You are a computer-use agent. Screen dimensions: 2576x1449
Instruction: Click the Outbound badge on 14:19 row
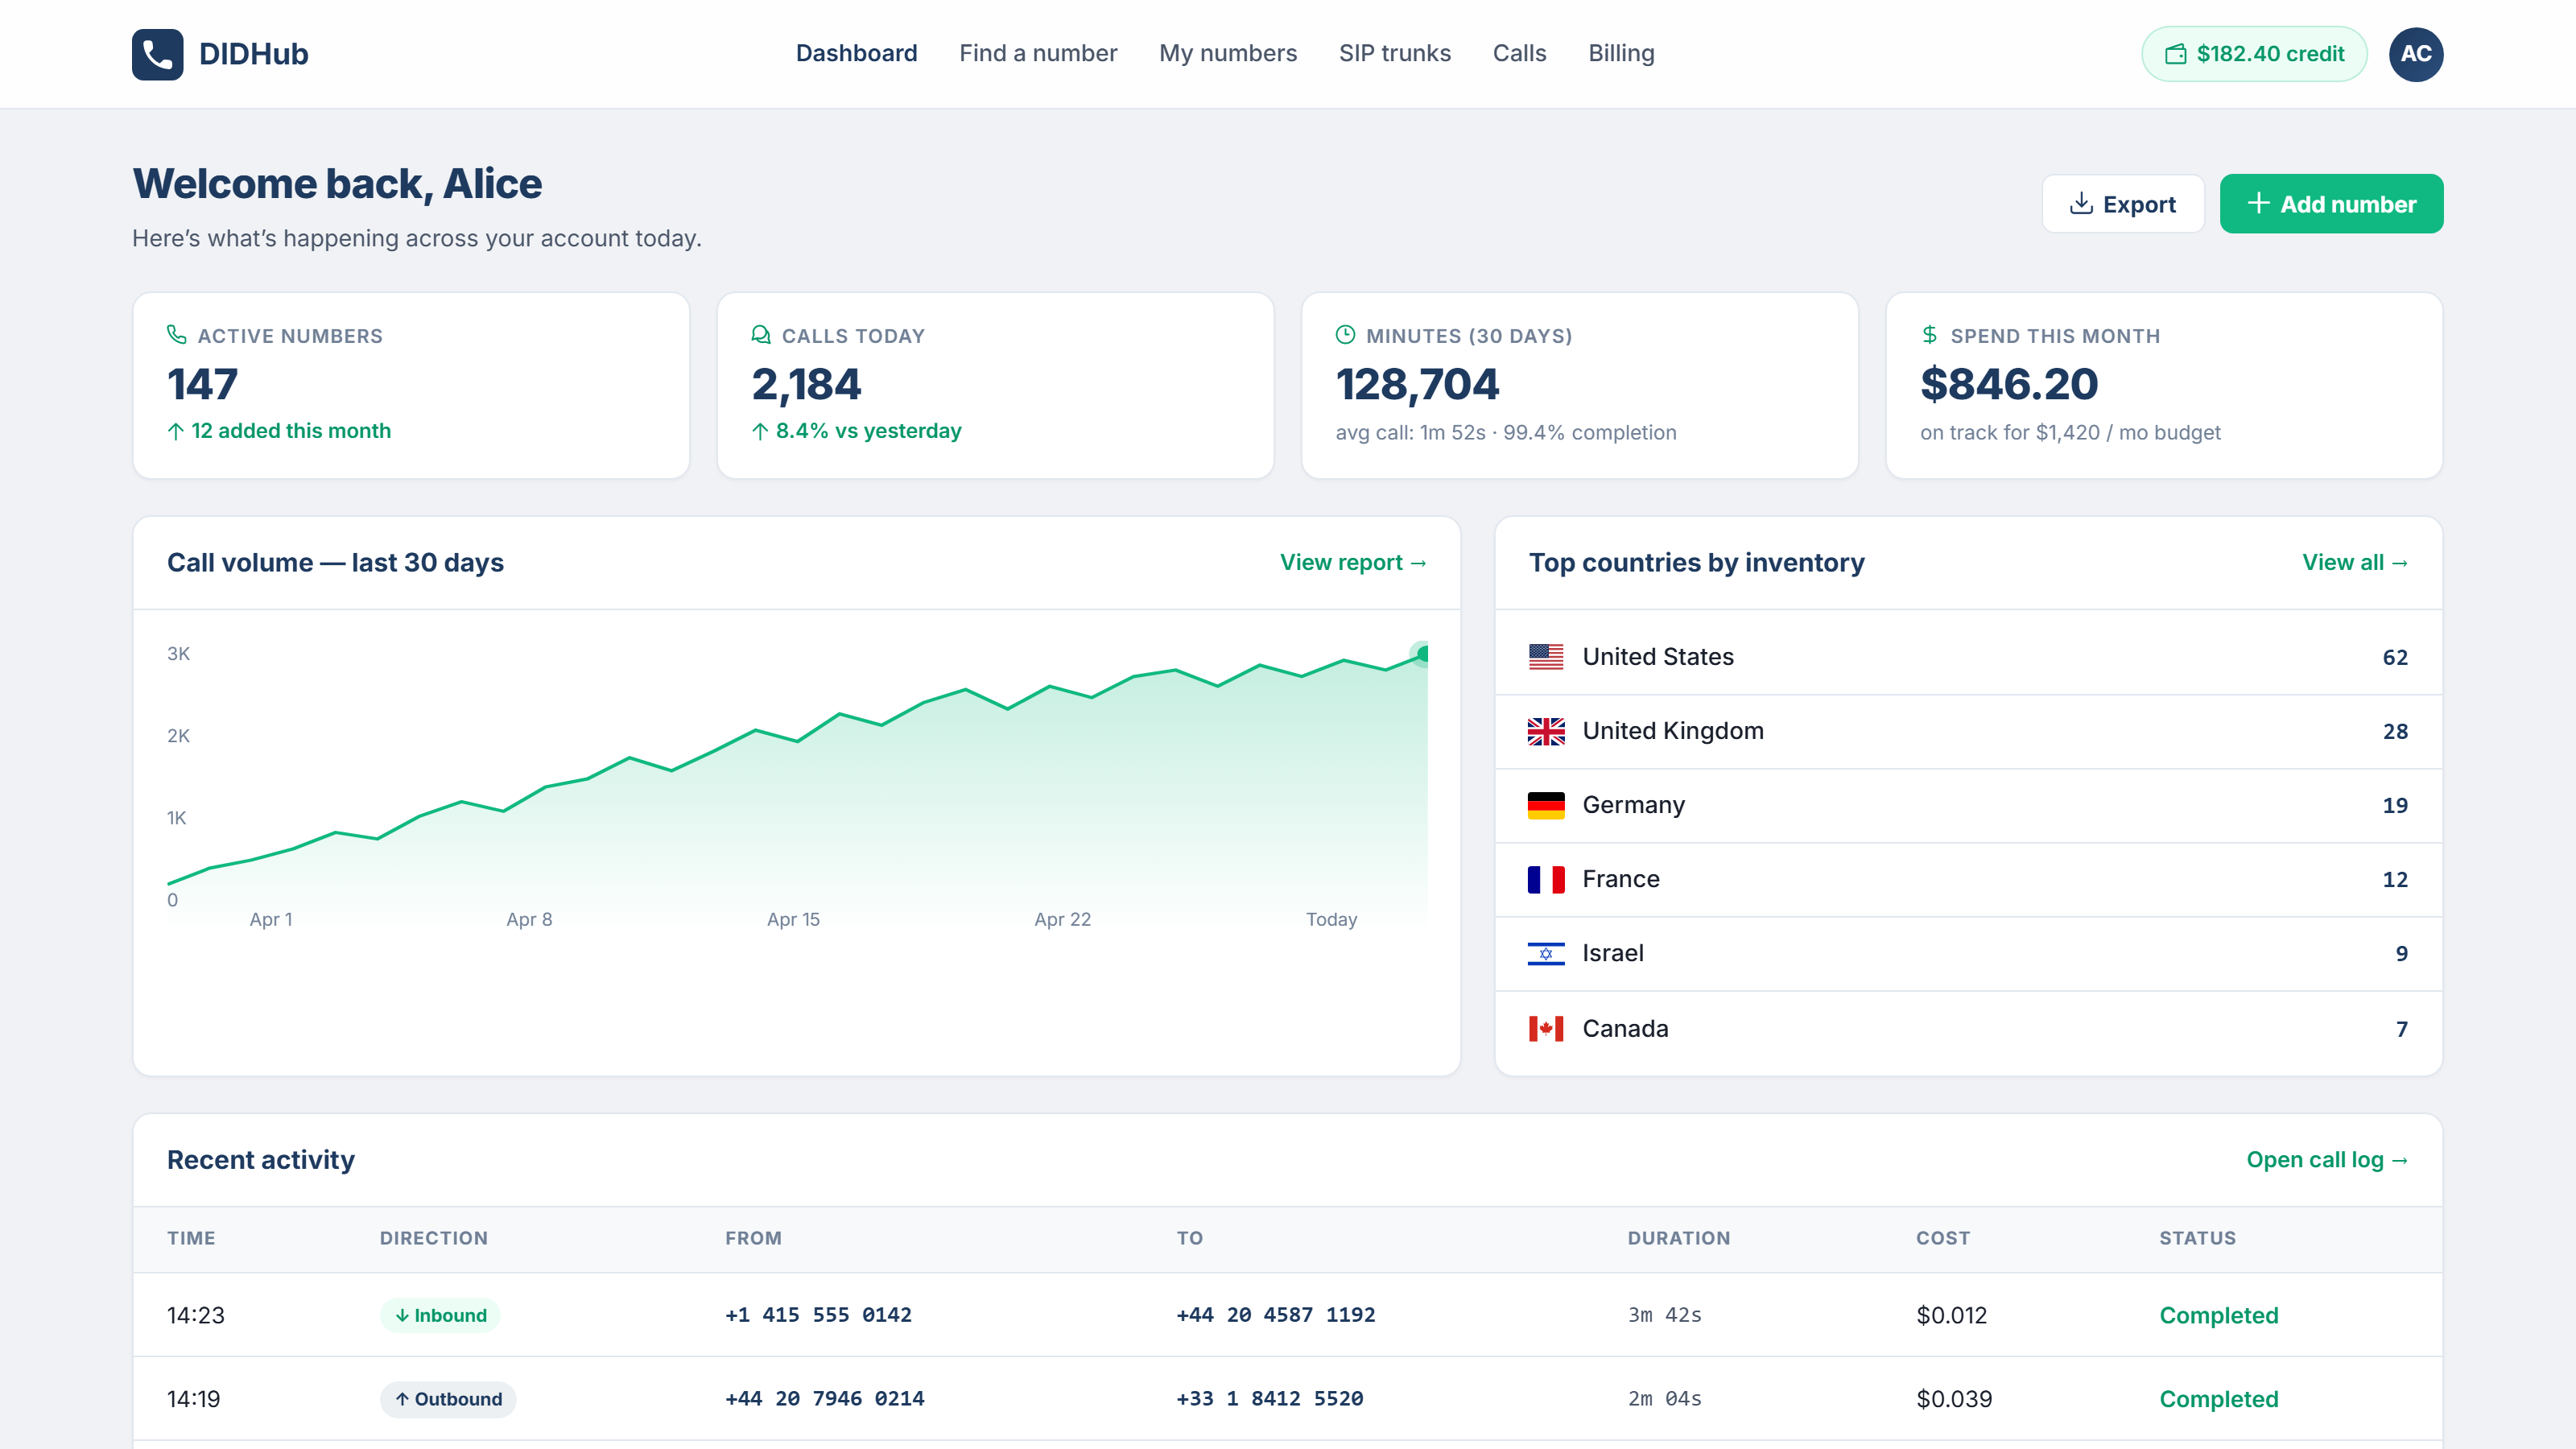coord(447,1399)
